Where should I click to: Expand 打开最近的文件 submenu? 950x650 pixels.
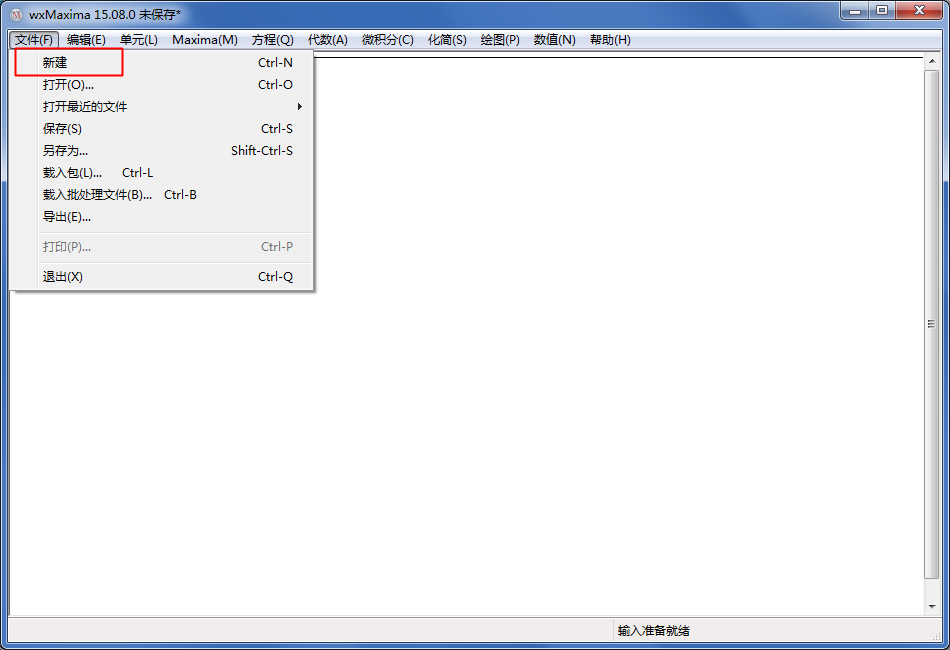click(x=162, y=107)
